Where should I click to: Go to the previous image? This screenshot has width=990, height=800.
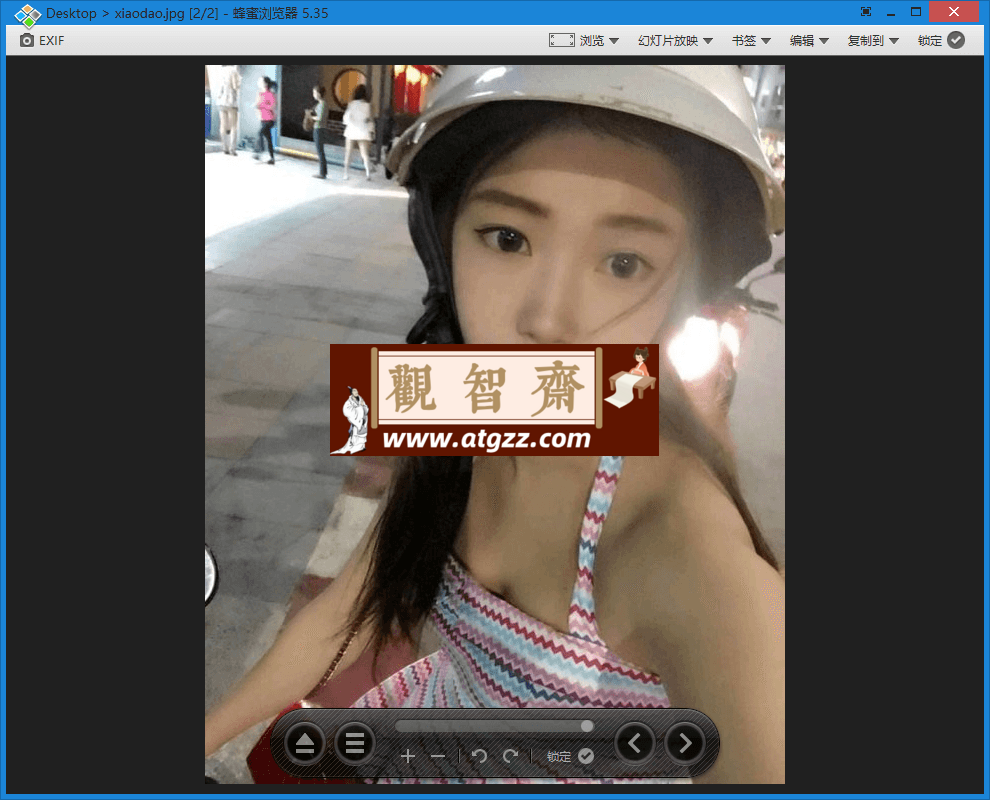[x=635, y=743]
